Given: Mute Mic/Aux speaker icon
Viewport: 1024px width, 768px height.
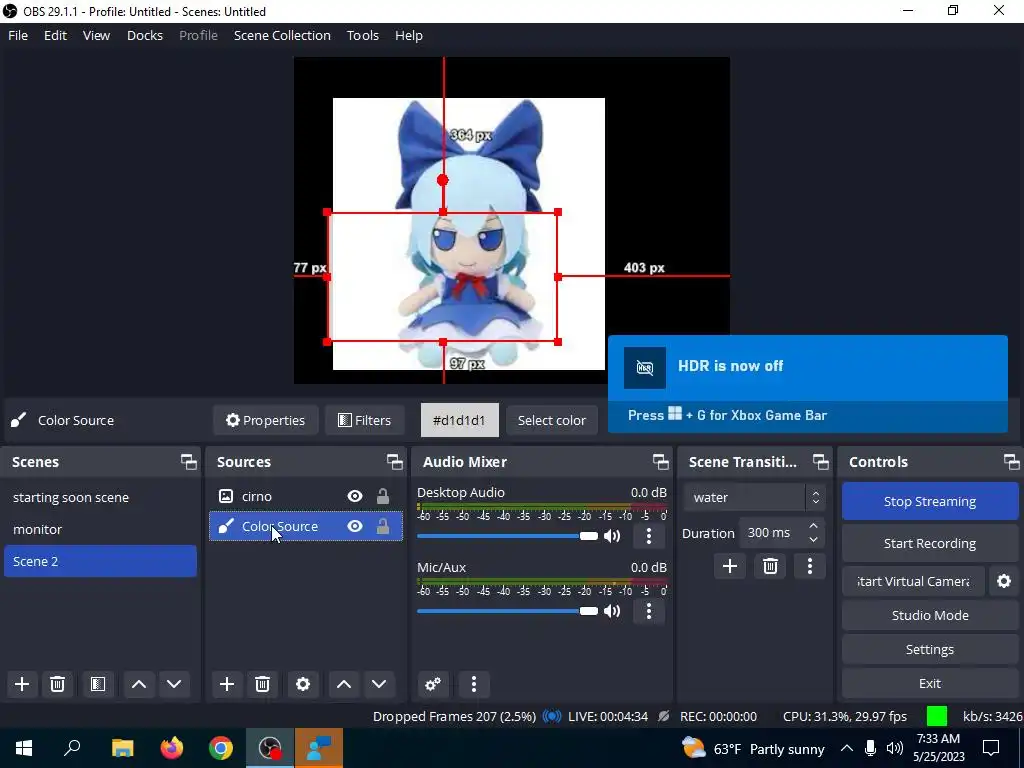Looking at the screenshot, I should pos(612,611).
